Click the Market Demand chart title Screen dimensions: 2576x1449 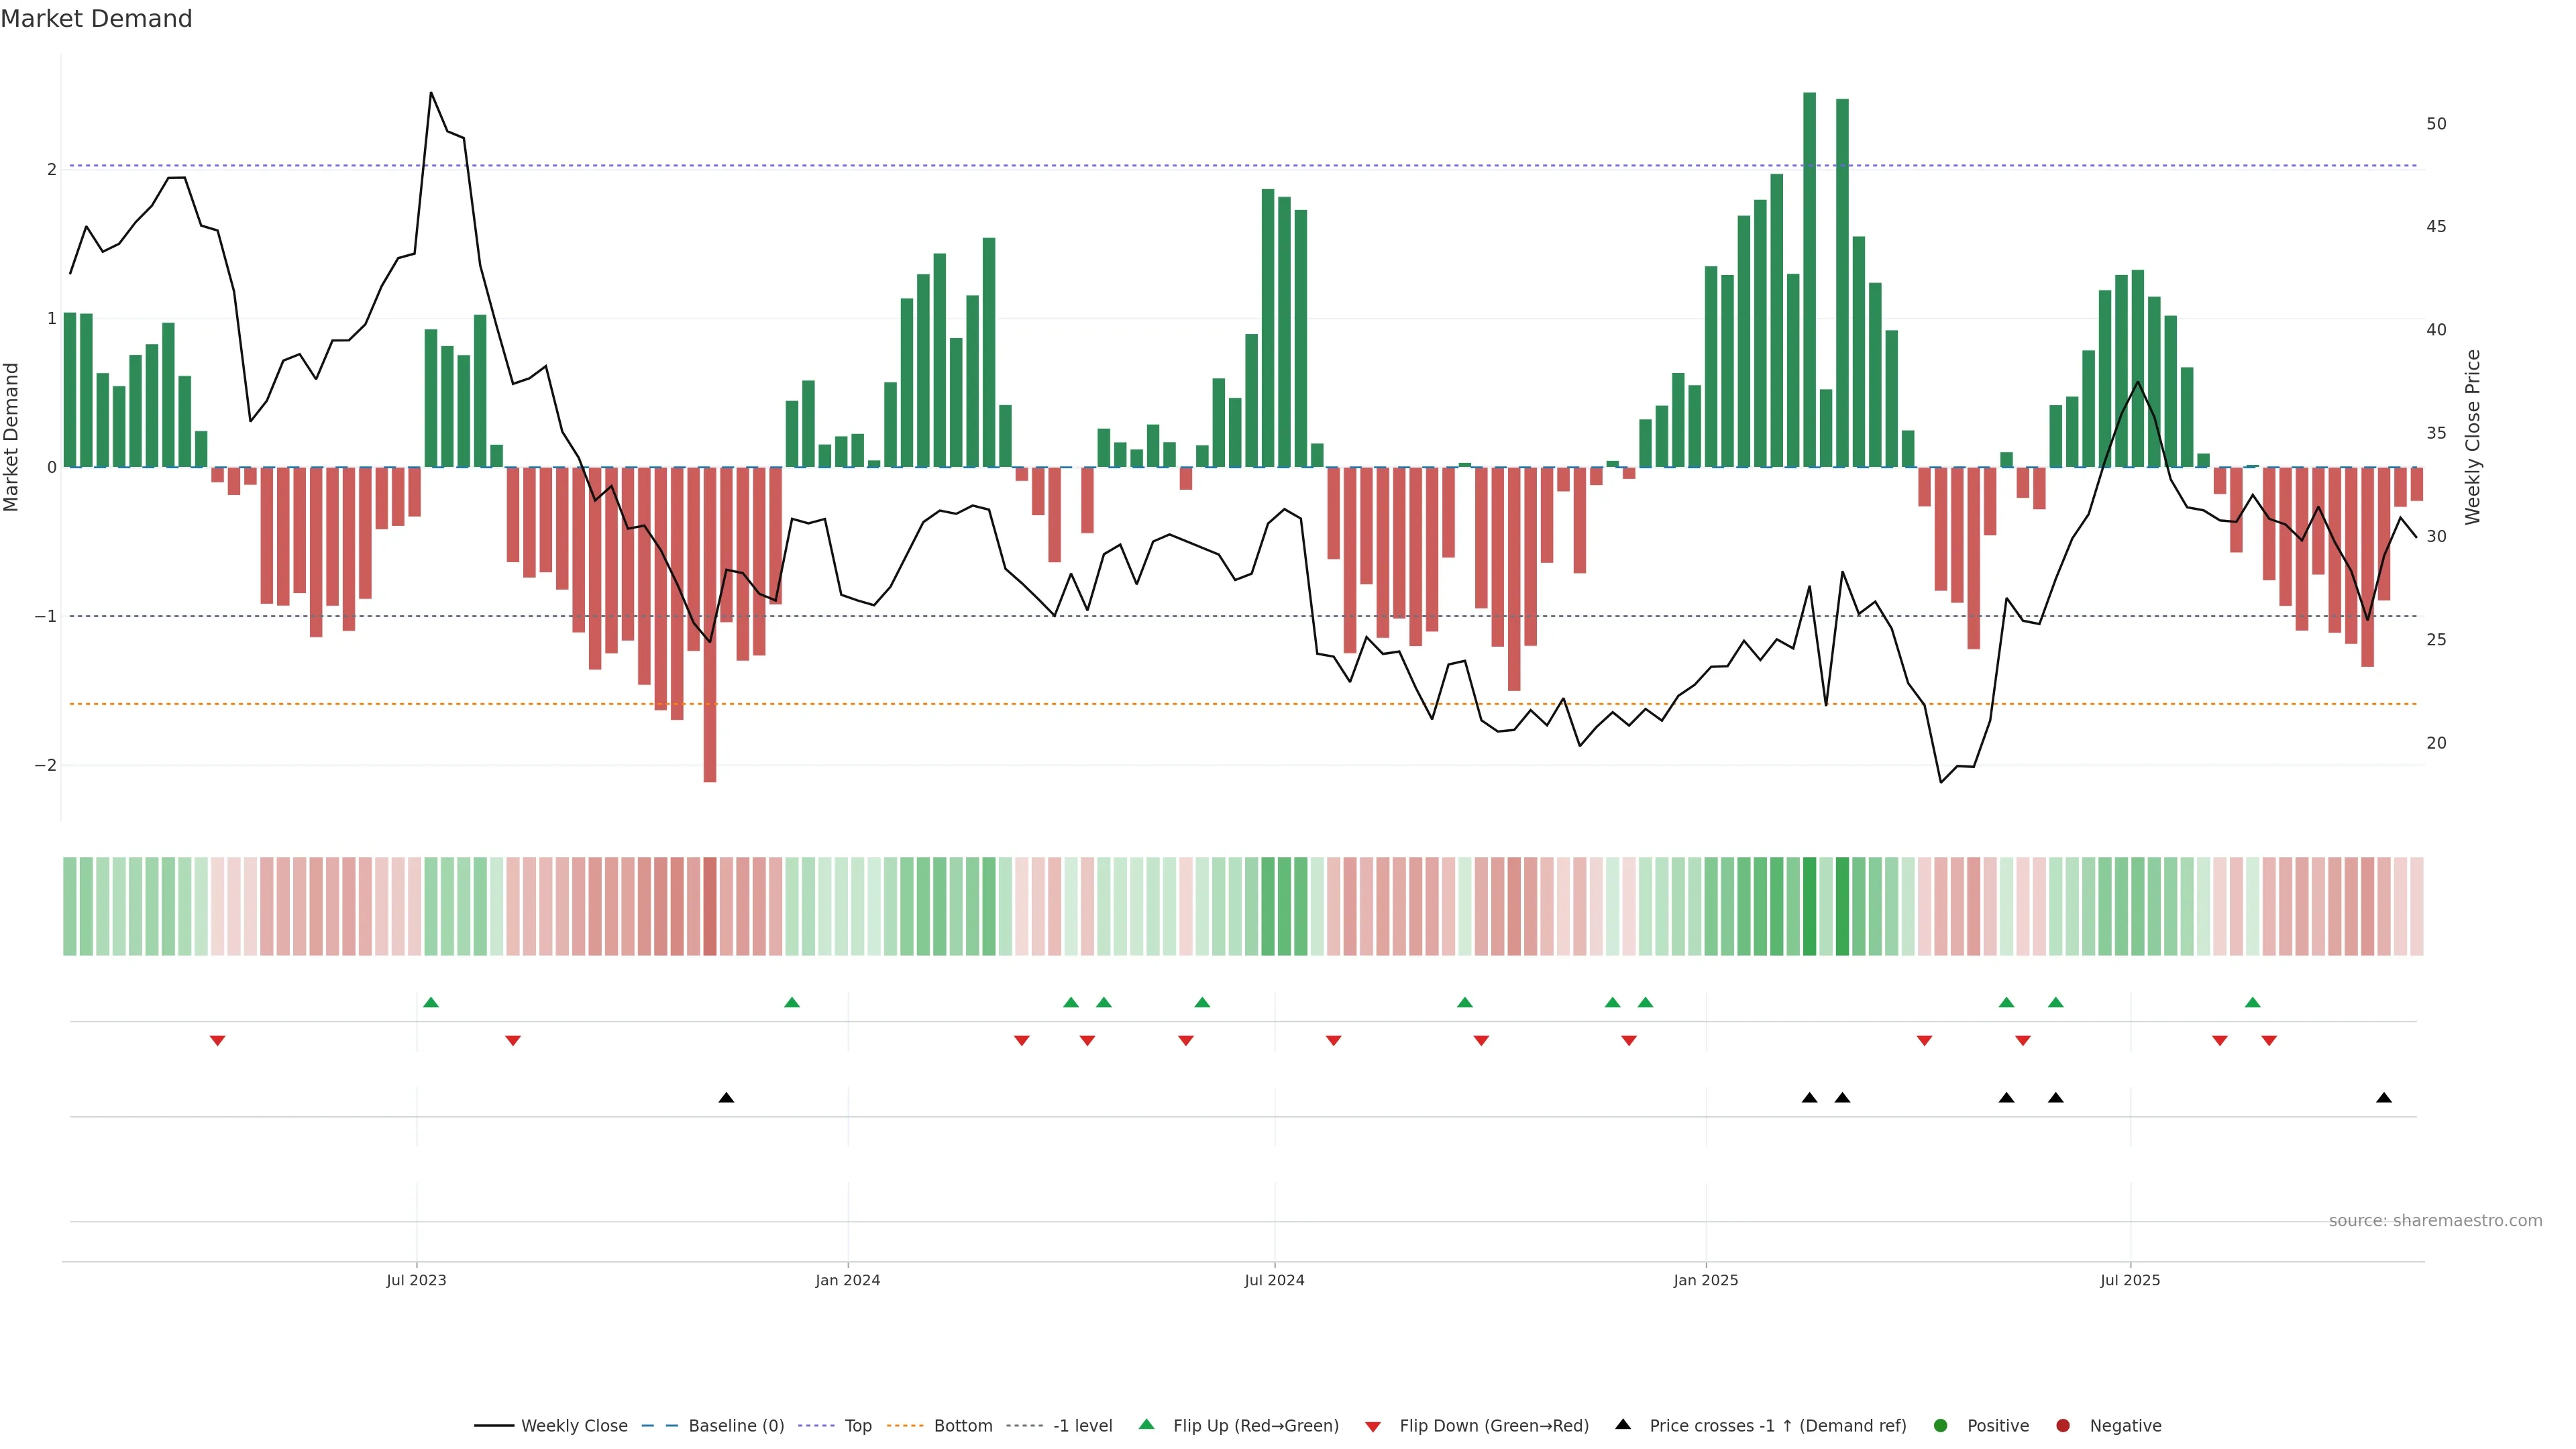click(96, 19)
